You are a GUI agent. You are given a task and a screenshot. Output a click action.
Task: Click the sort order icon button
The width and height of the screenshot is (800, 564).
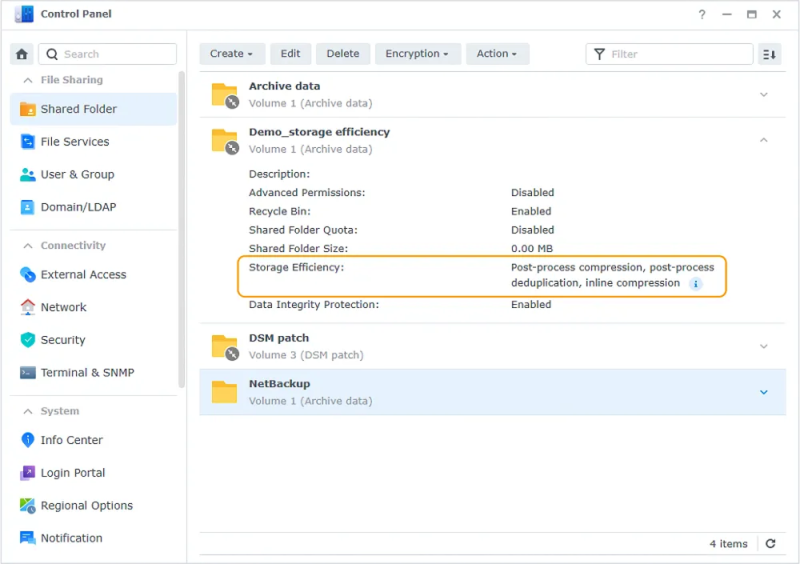click(769, 54)
